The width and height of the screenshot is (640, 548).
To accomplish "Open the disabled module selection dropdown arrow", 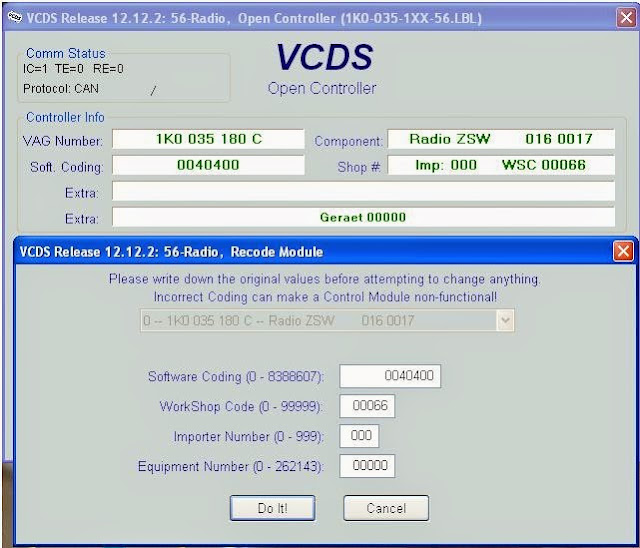I will click(x=505, y=320).
